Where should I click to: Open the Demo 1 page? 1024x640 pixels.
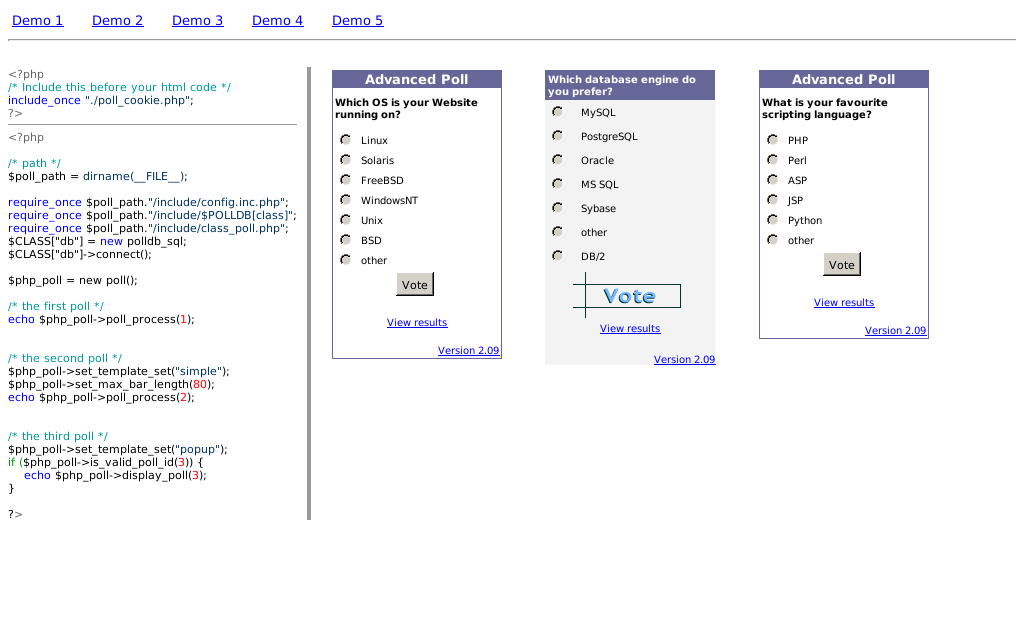37,20
